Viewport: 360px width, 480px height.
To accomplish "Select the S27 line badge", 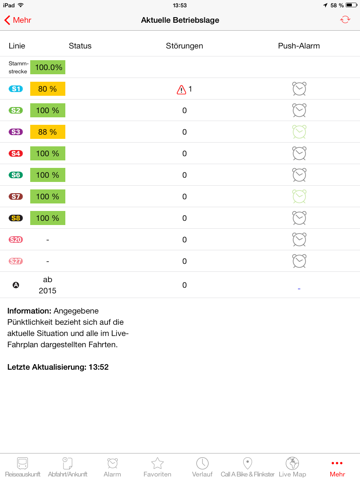I will tap(16, 261).
